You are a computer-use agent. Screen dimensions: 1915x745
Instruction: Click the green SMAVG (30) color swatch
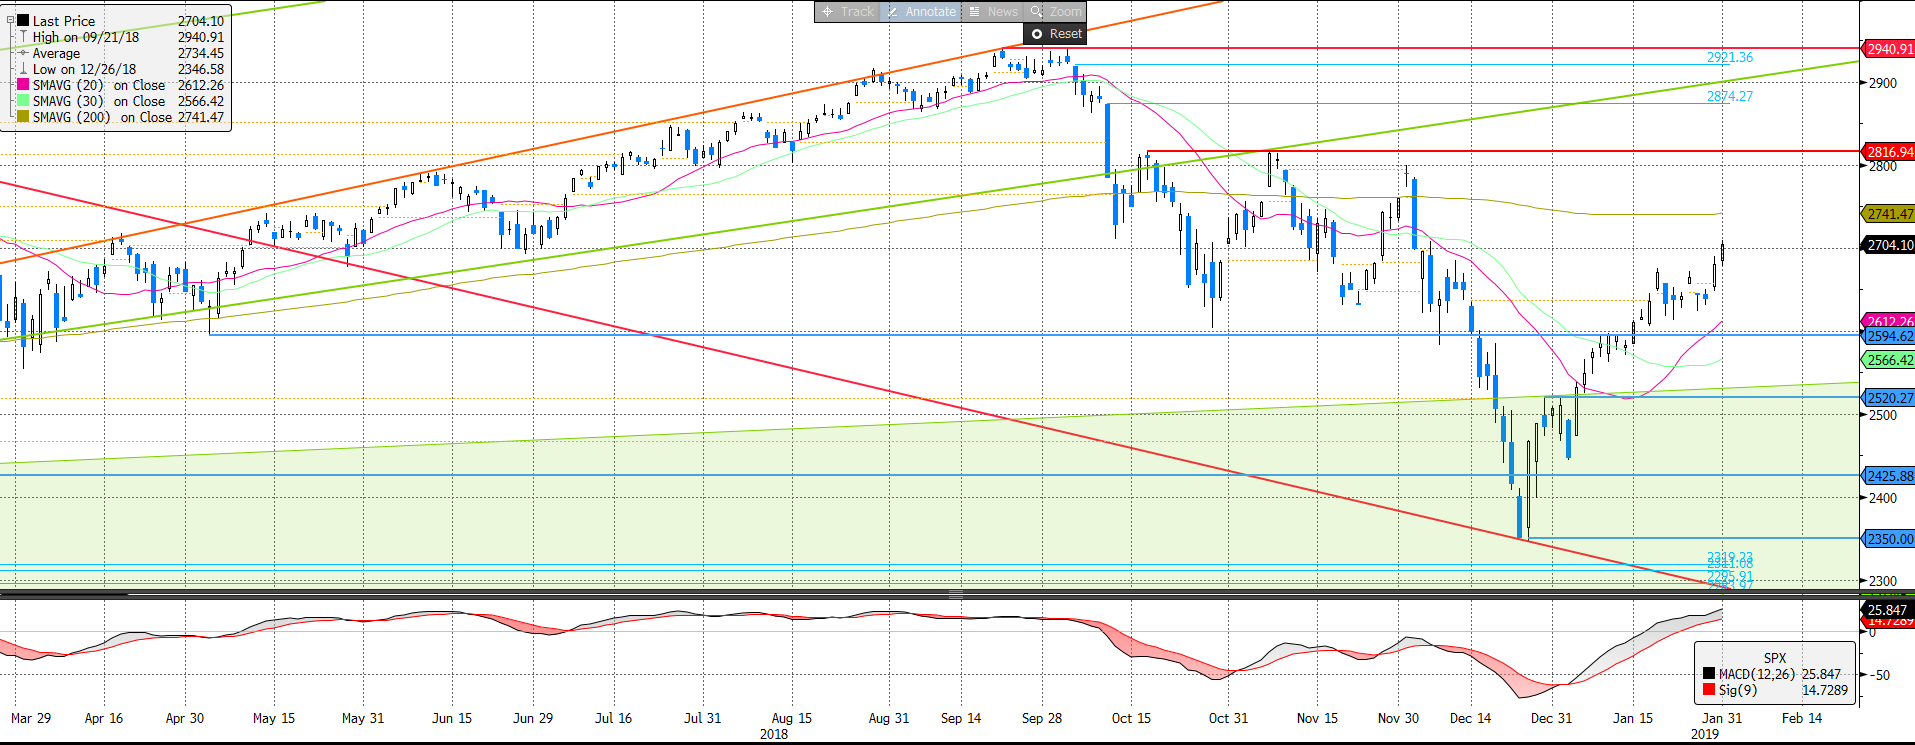pos(23,101)
